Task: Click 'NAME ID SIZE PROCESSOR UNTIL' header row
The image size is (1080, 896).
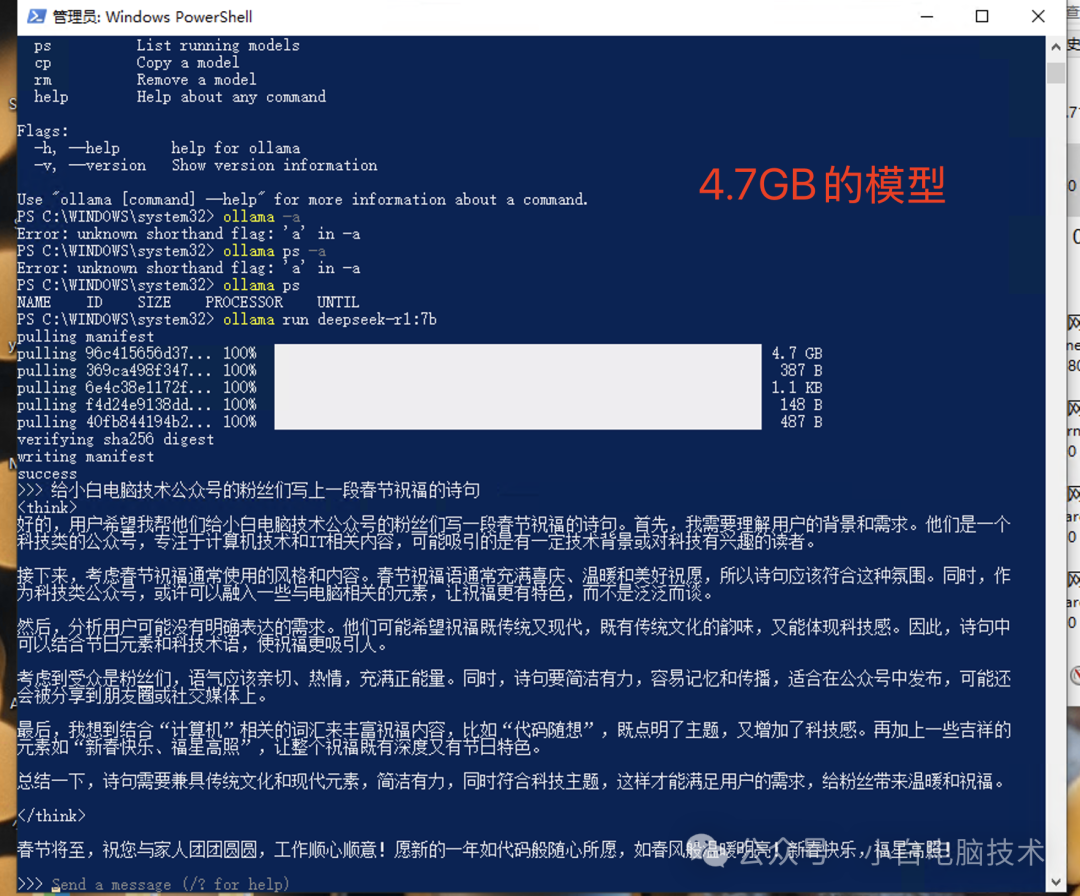Action: (188, 302)
